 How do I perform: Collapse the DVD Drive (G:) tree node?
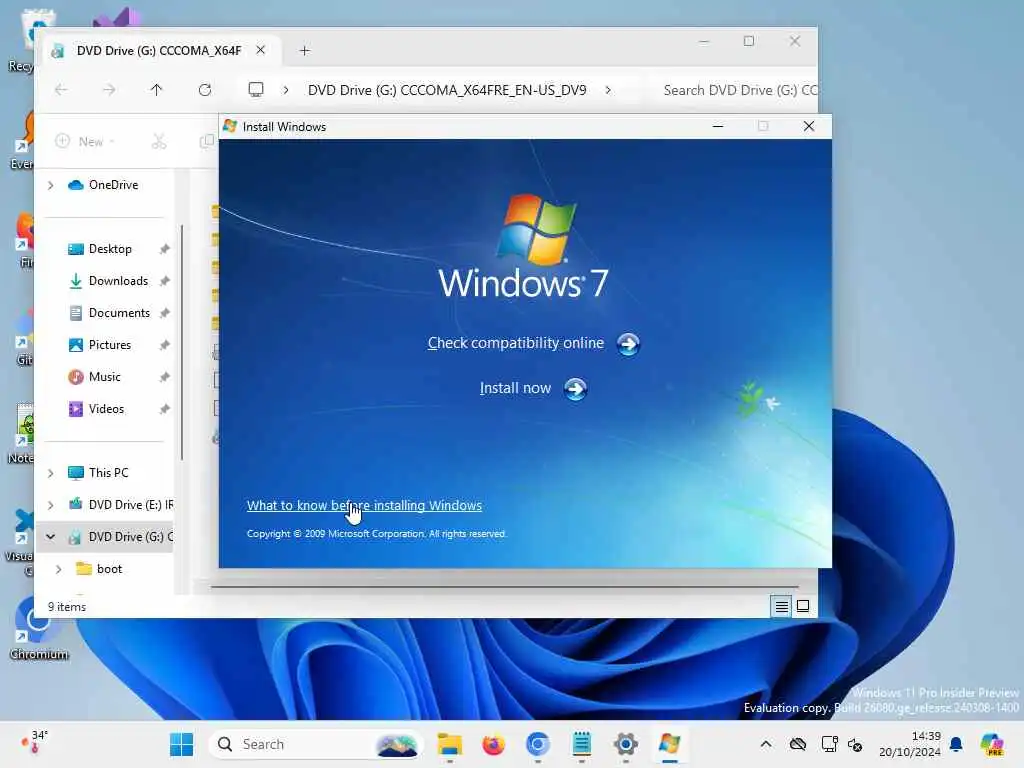coord(50,537)
